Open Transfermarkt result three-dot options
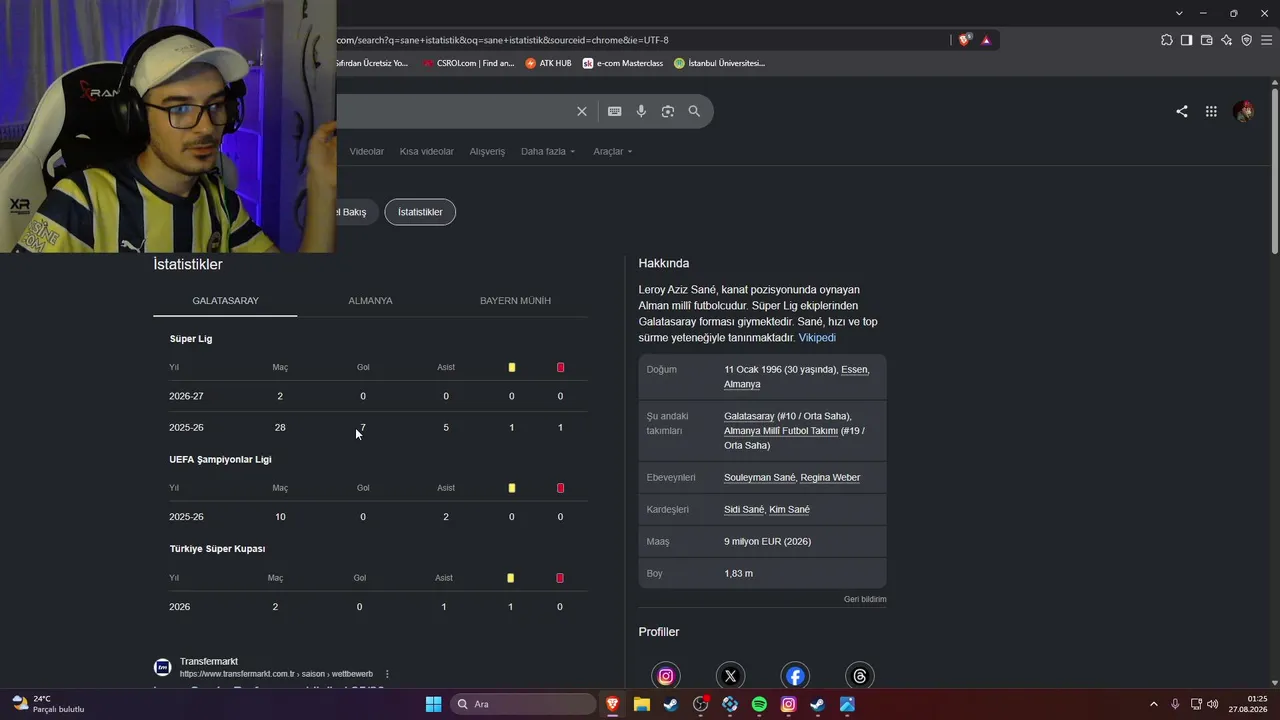The width and height of the screenshot is (1280, 720). pos(387,674)
